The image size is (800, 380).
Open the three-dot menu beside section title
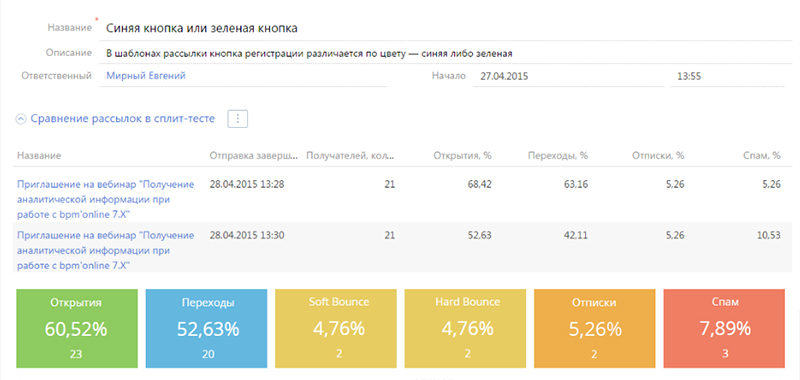[238, 119]
